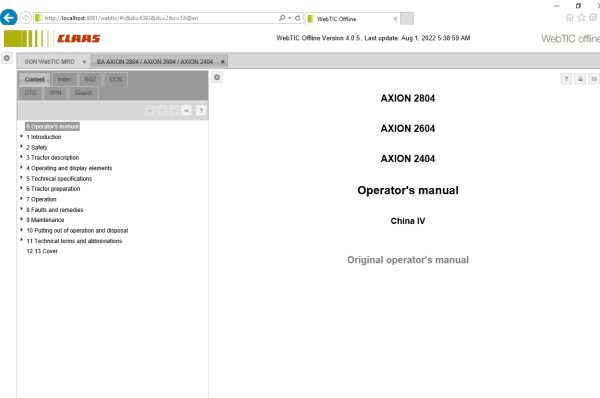Click the browser Home icon
This screenshot has width=600, height=398.
569,18
